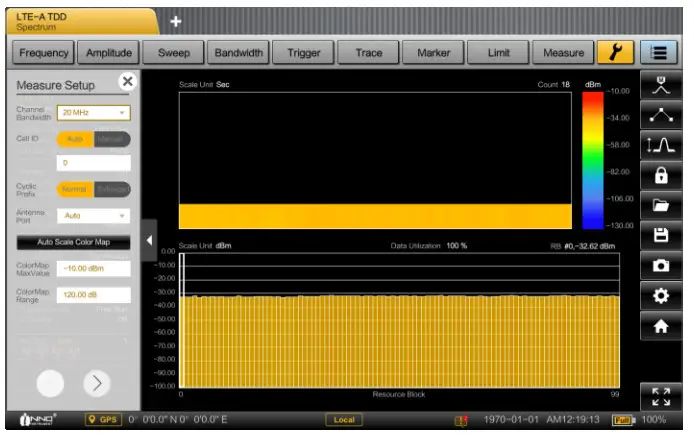
Task: Click the GPS coordinates text
Action: 178,420
